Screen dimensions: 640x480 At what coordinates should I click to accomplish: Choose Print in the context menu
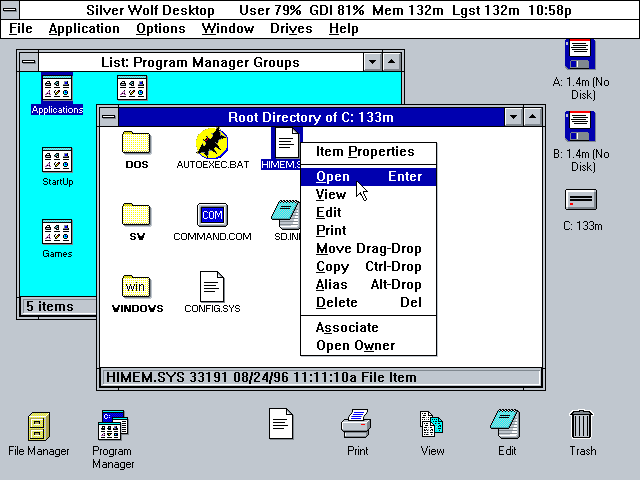[368, 231]
